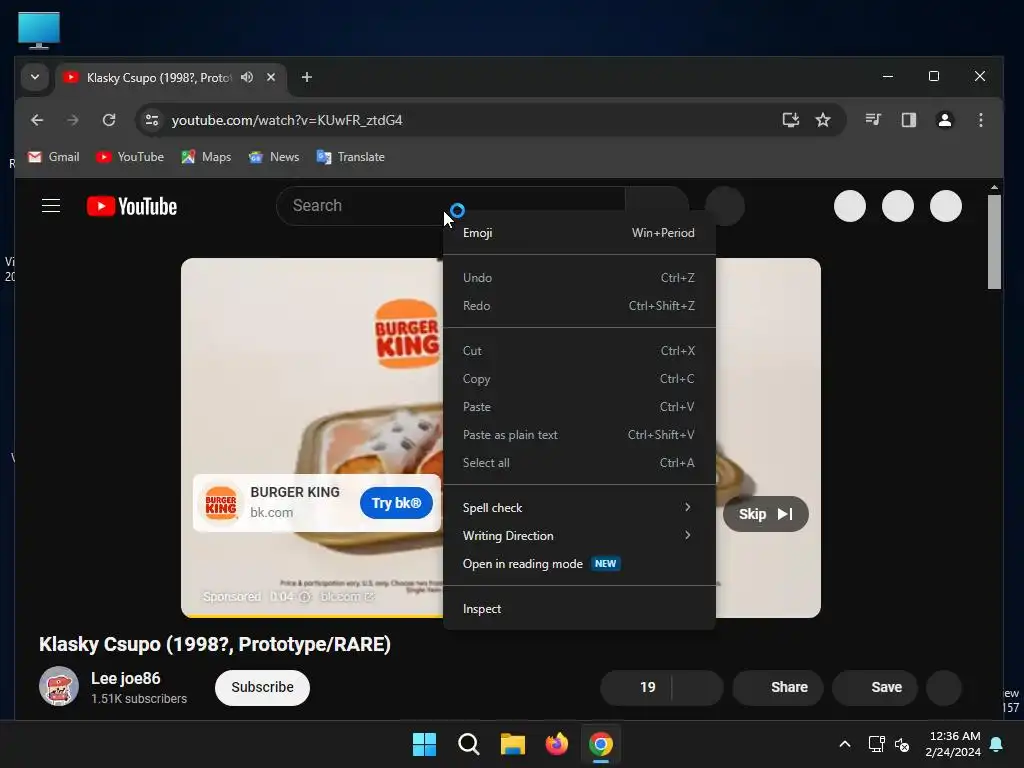The image size is (1024, 768).
Task: Close the Klasky Csupo tab
Action: coord(271,77)
